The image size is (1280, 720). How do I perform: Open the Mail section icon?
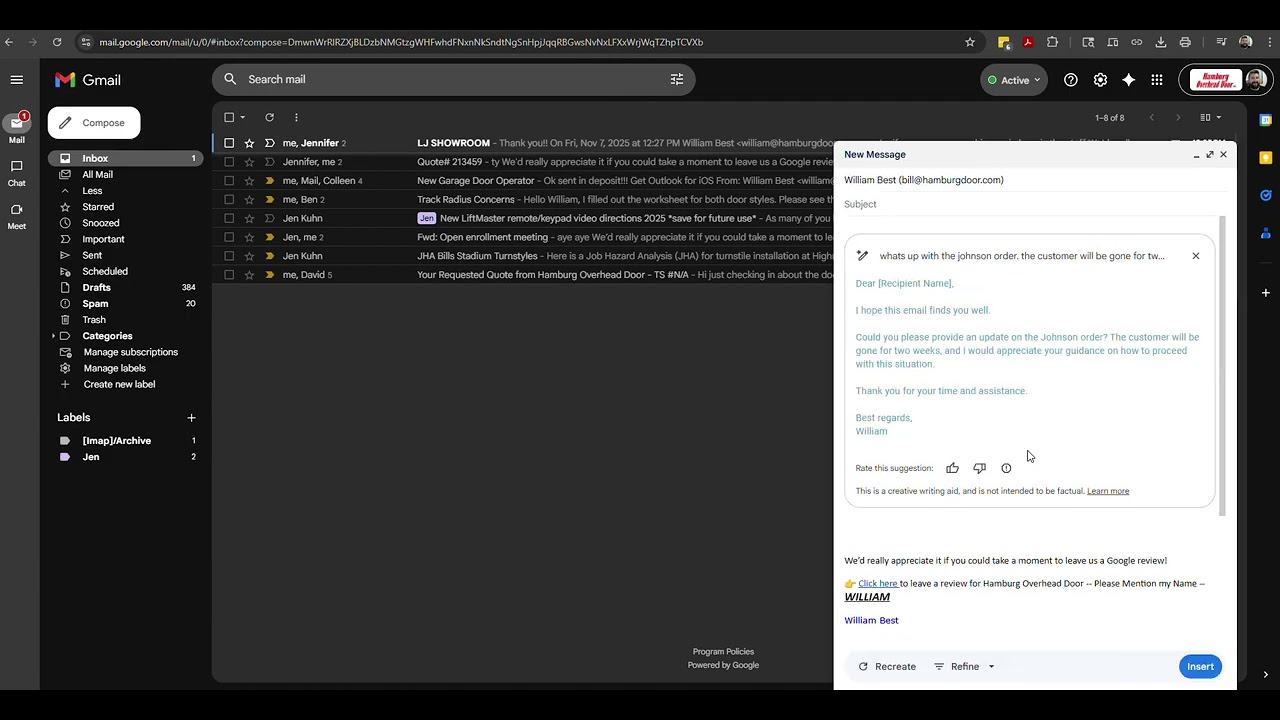17,124
